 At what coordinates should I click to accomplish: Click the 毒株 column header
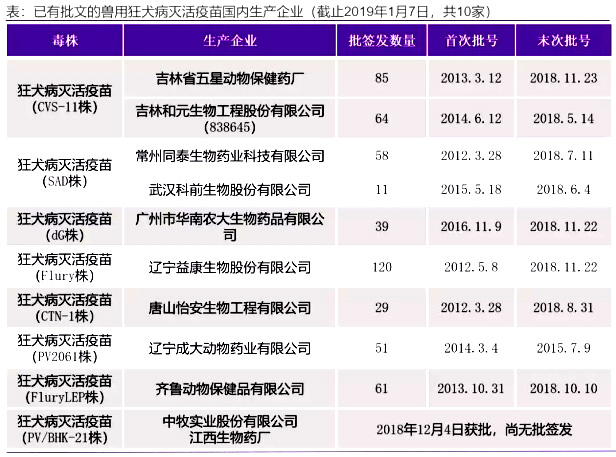65,40
